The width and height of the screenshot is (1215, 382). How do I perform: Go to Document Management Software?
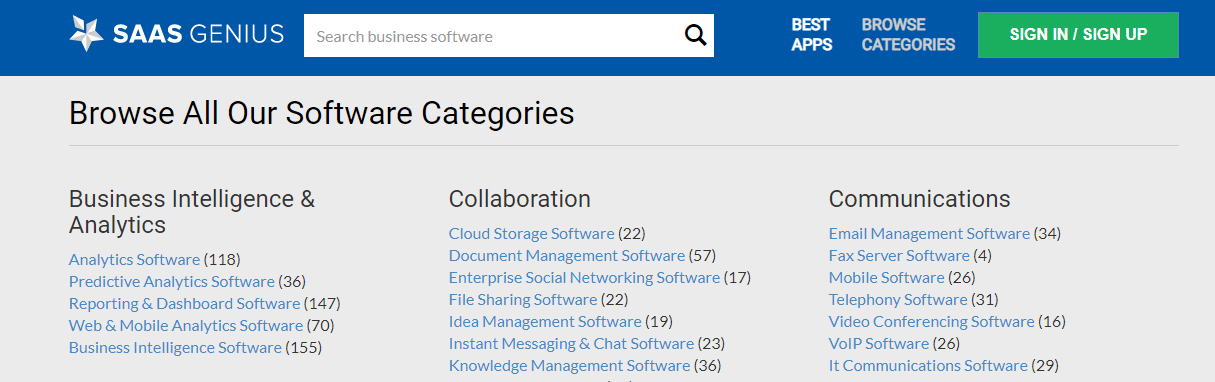pyautogui.click(x=567, y=255)
